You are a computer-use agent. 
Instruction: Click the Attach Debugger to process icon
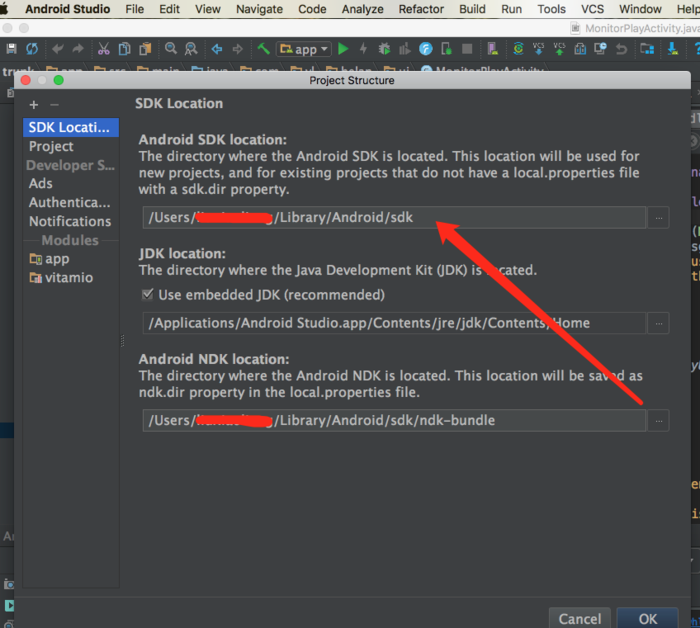(446, 48)
